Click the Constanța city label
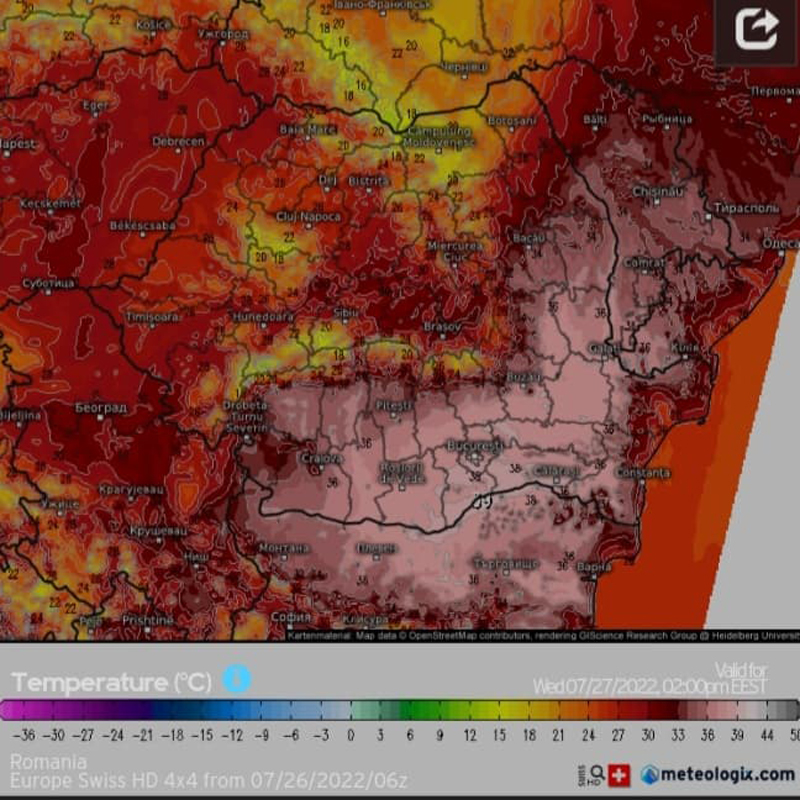Viewport: 800px width, 800px height. point(643,472)
